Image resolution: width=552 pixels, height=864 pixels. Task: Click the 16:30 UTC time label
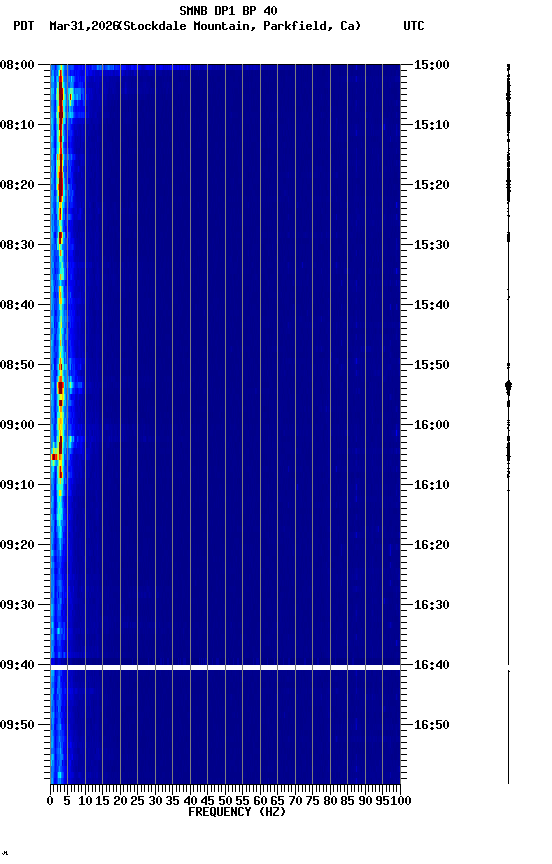coord(431,606)
